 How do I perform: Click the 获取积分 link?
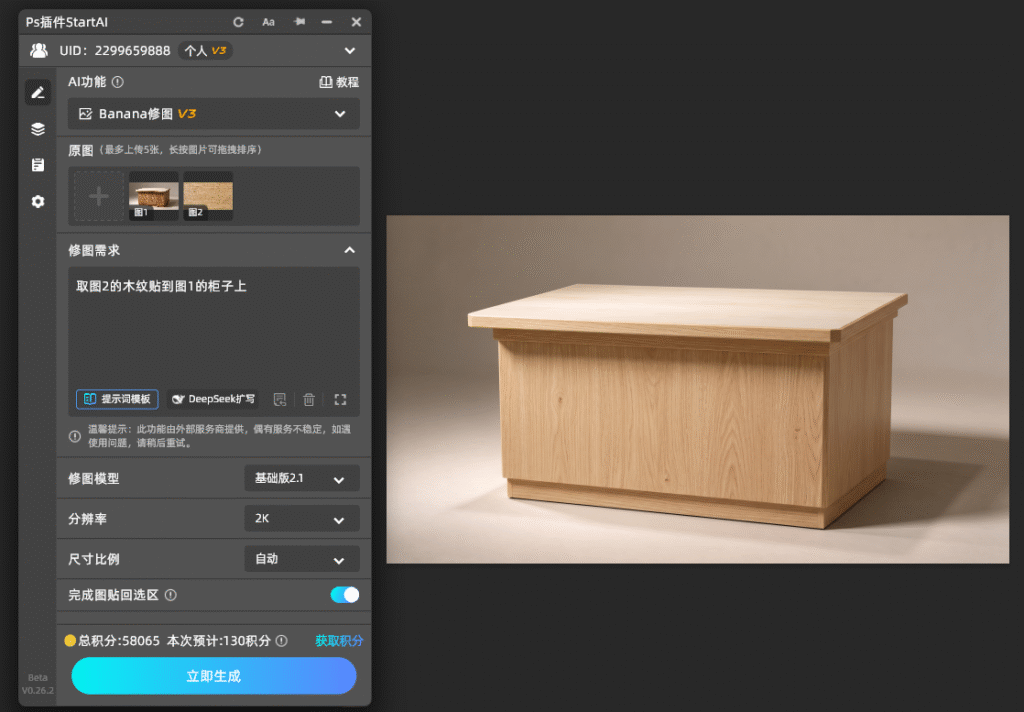tap(339, 641)
